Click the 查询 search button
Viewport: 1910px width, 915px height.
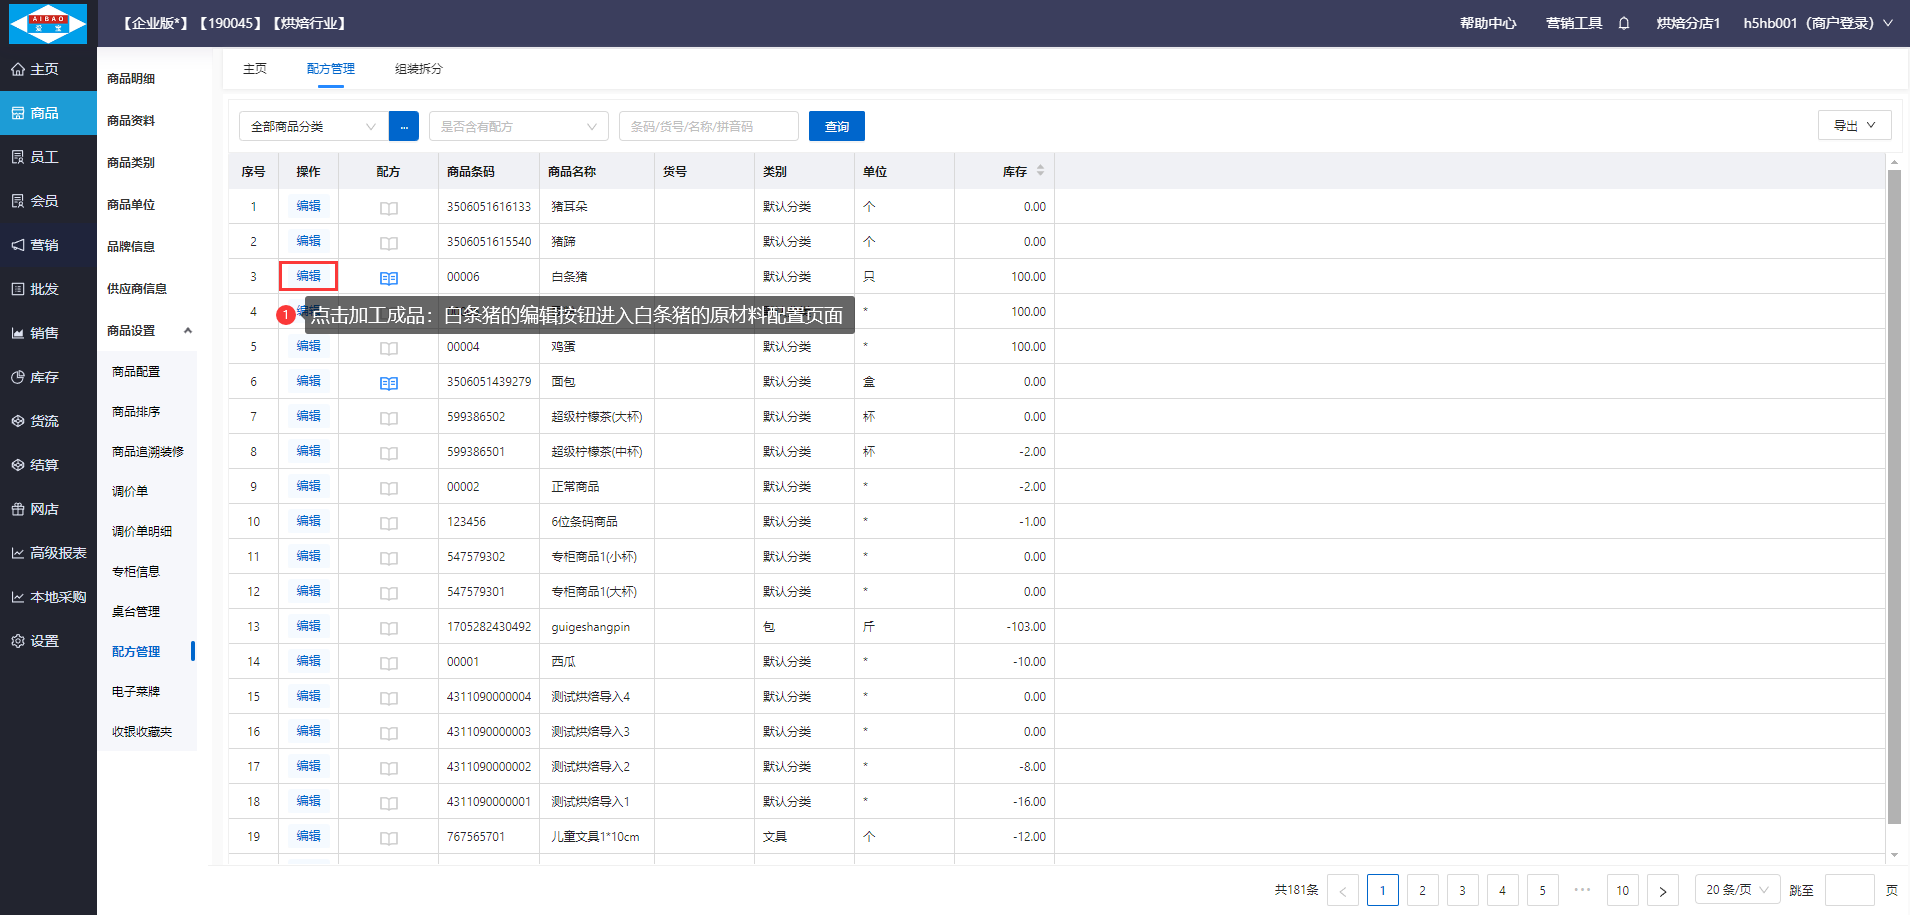[x=836, y=127]
